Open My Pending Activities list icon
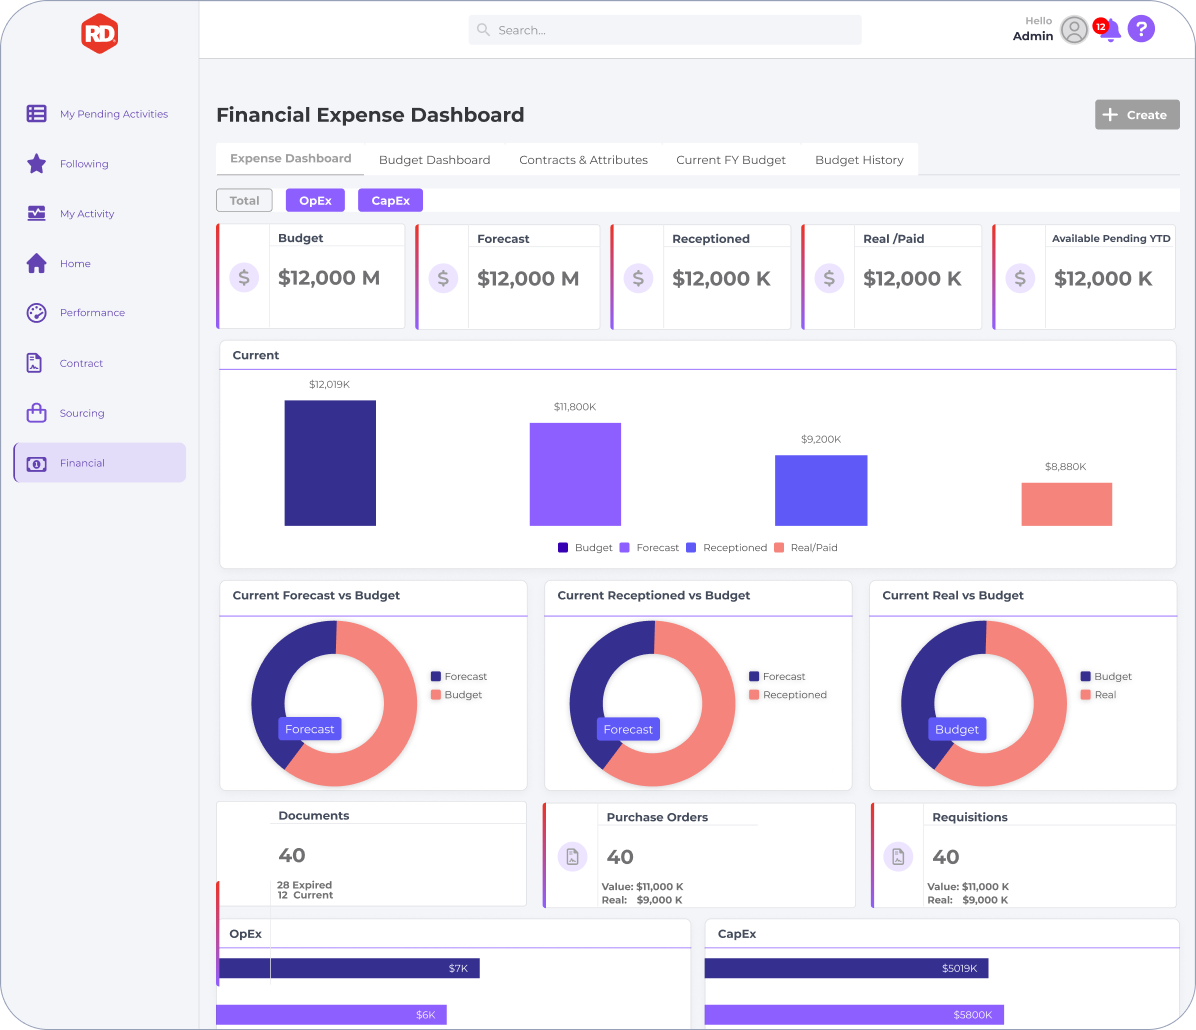 coord(37,114)
